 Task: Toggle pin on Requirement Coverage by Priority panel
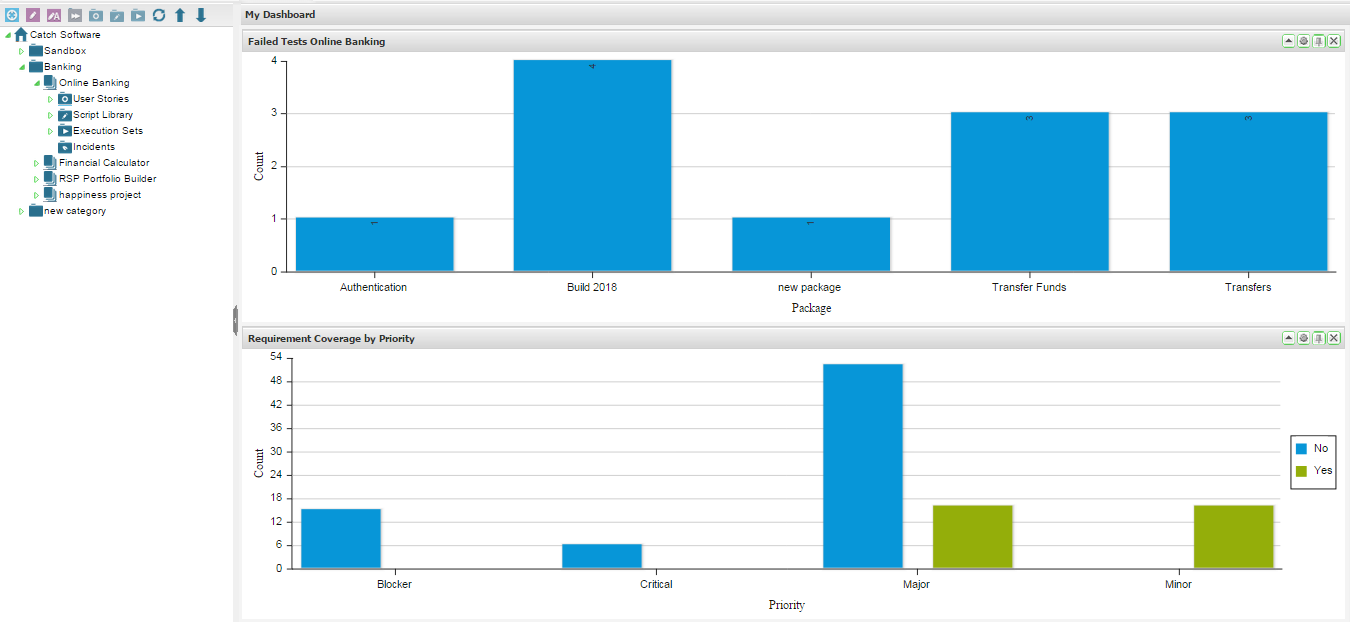(x=1319, y=338)
